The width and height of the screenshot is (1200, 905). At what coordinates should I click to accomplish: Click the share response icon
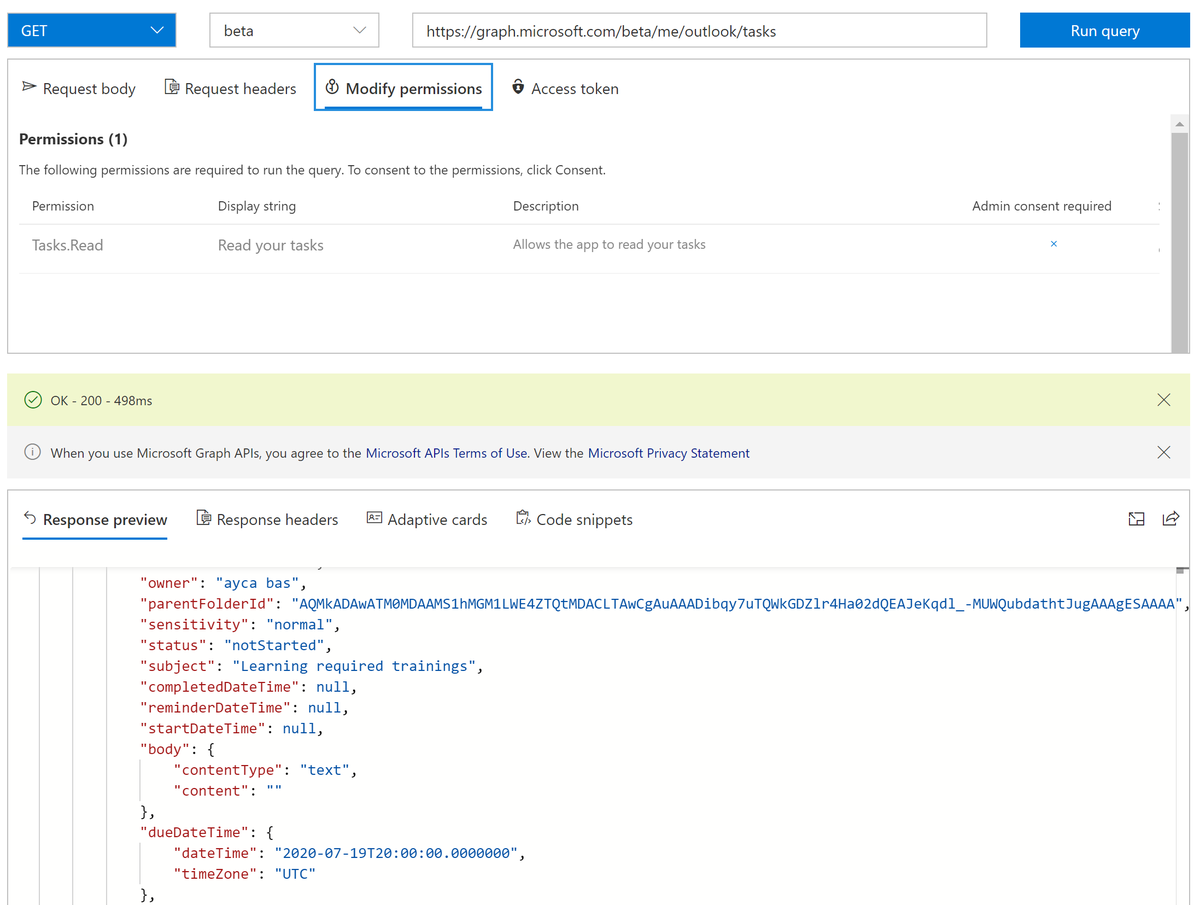click(x=1170, y=519)
